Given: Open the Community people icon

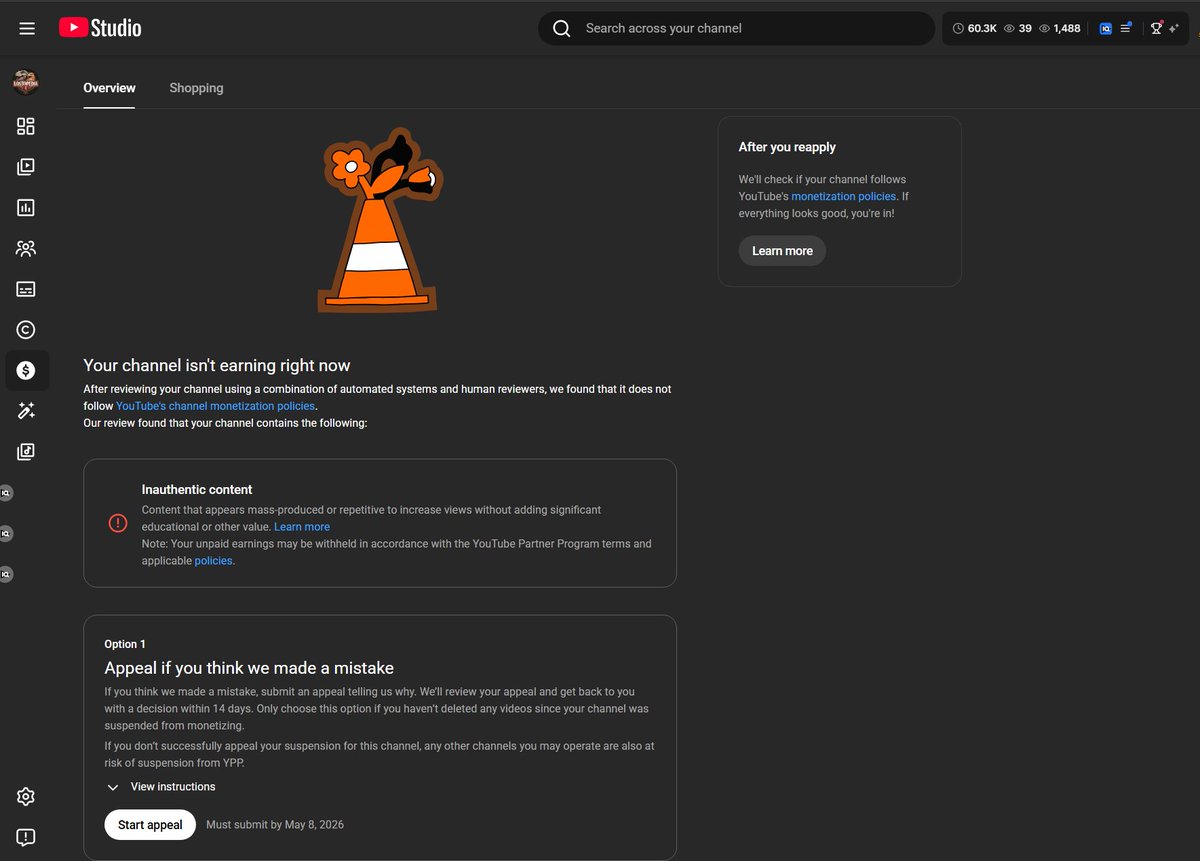Looking at the screenshot, I should pos(26,248).
